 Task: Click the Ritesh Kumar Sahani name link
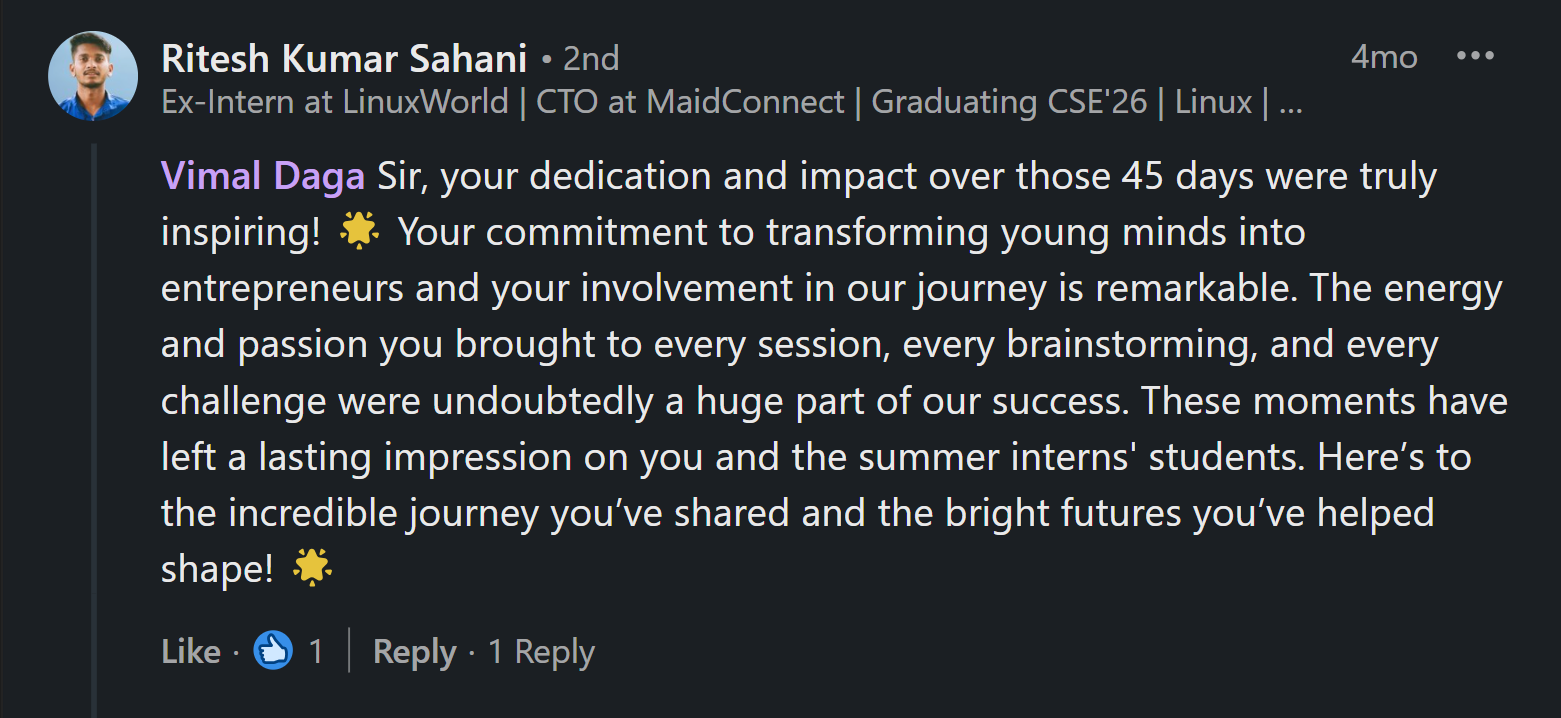click(x=344, y=59)
